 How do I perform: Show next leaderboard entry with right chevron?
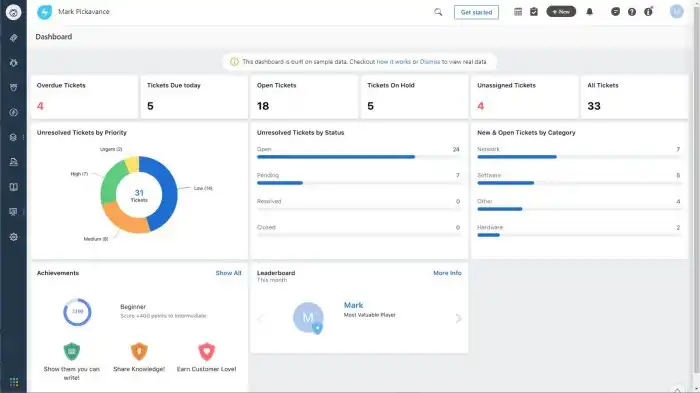click(458, 318)
